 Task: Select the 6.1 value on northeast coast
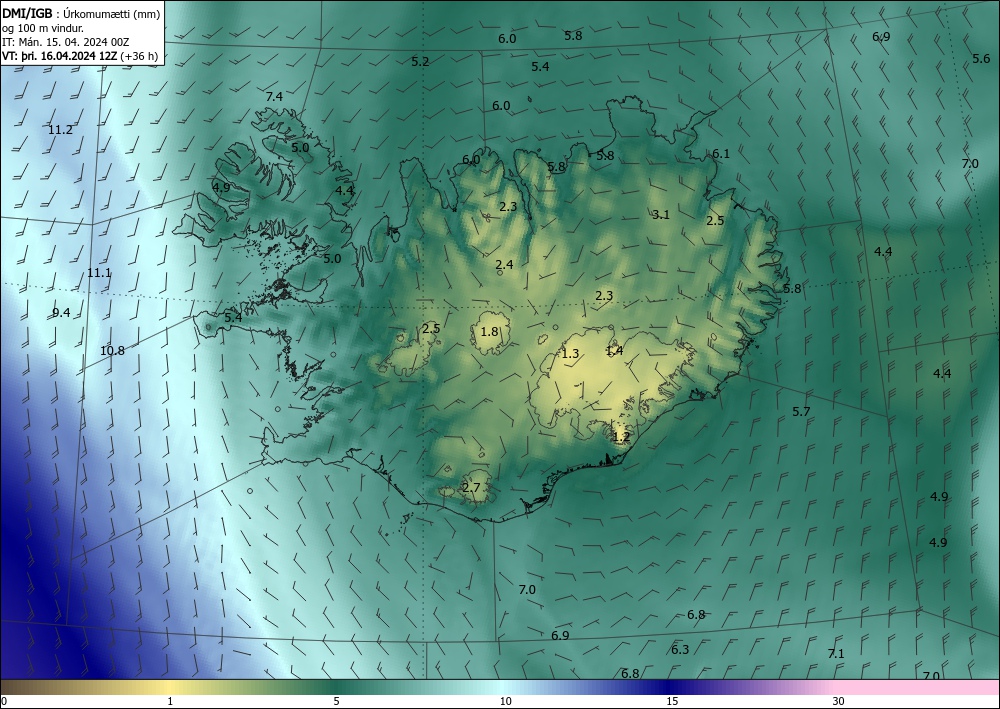(721, 154)
